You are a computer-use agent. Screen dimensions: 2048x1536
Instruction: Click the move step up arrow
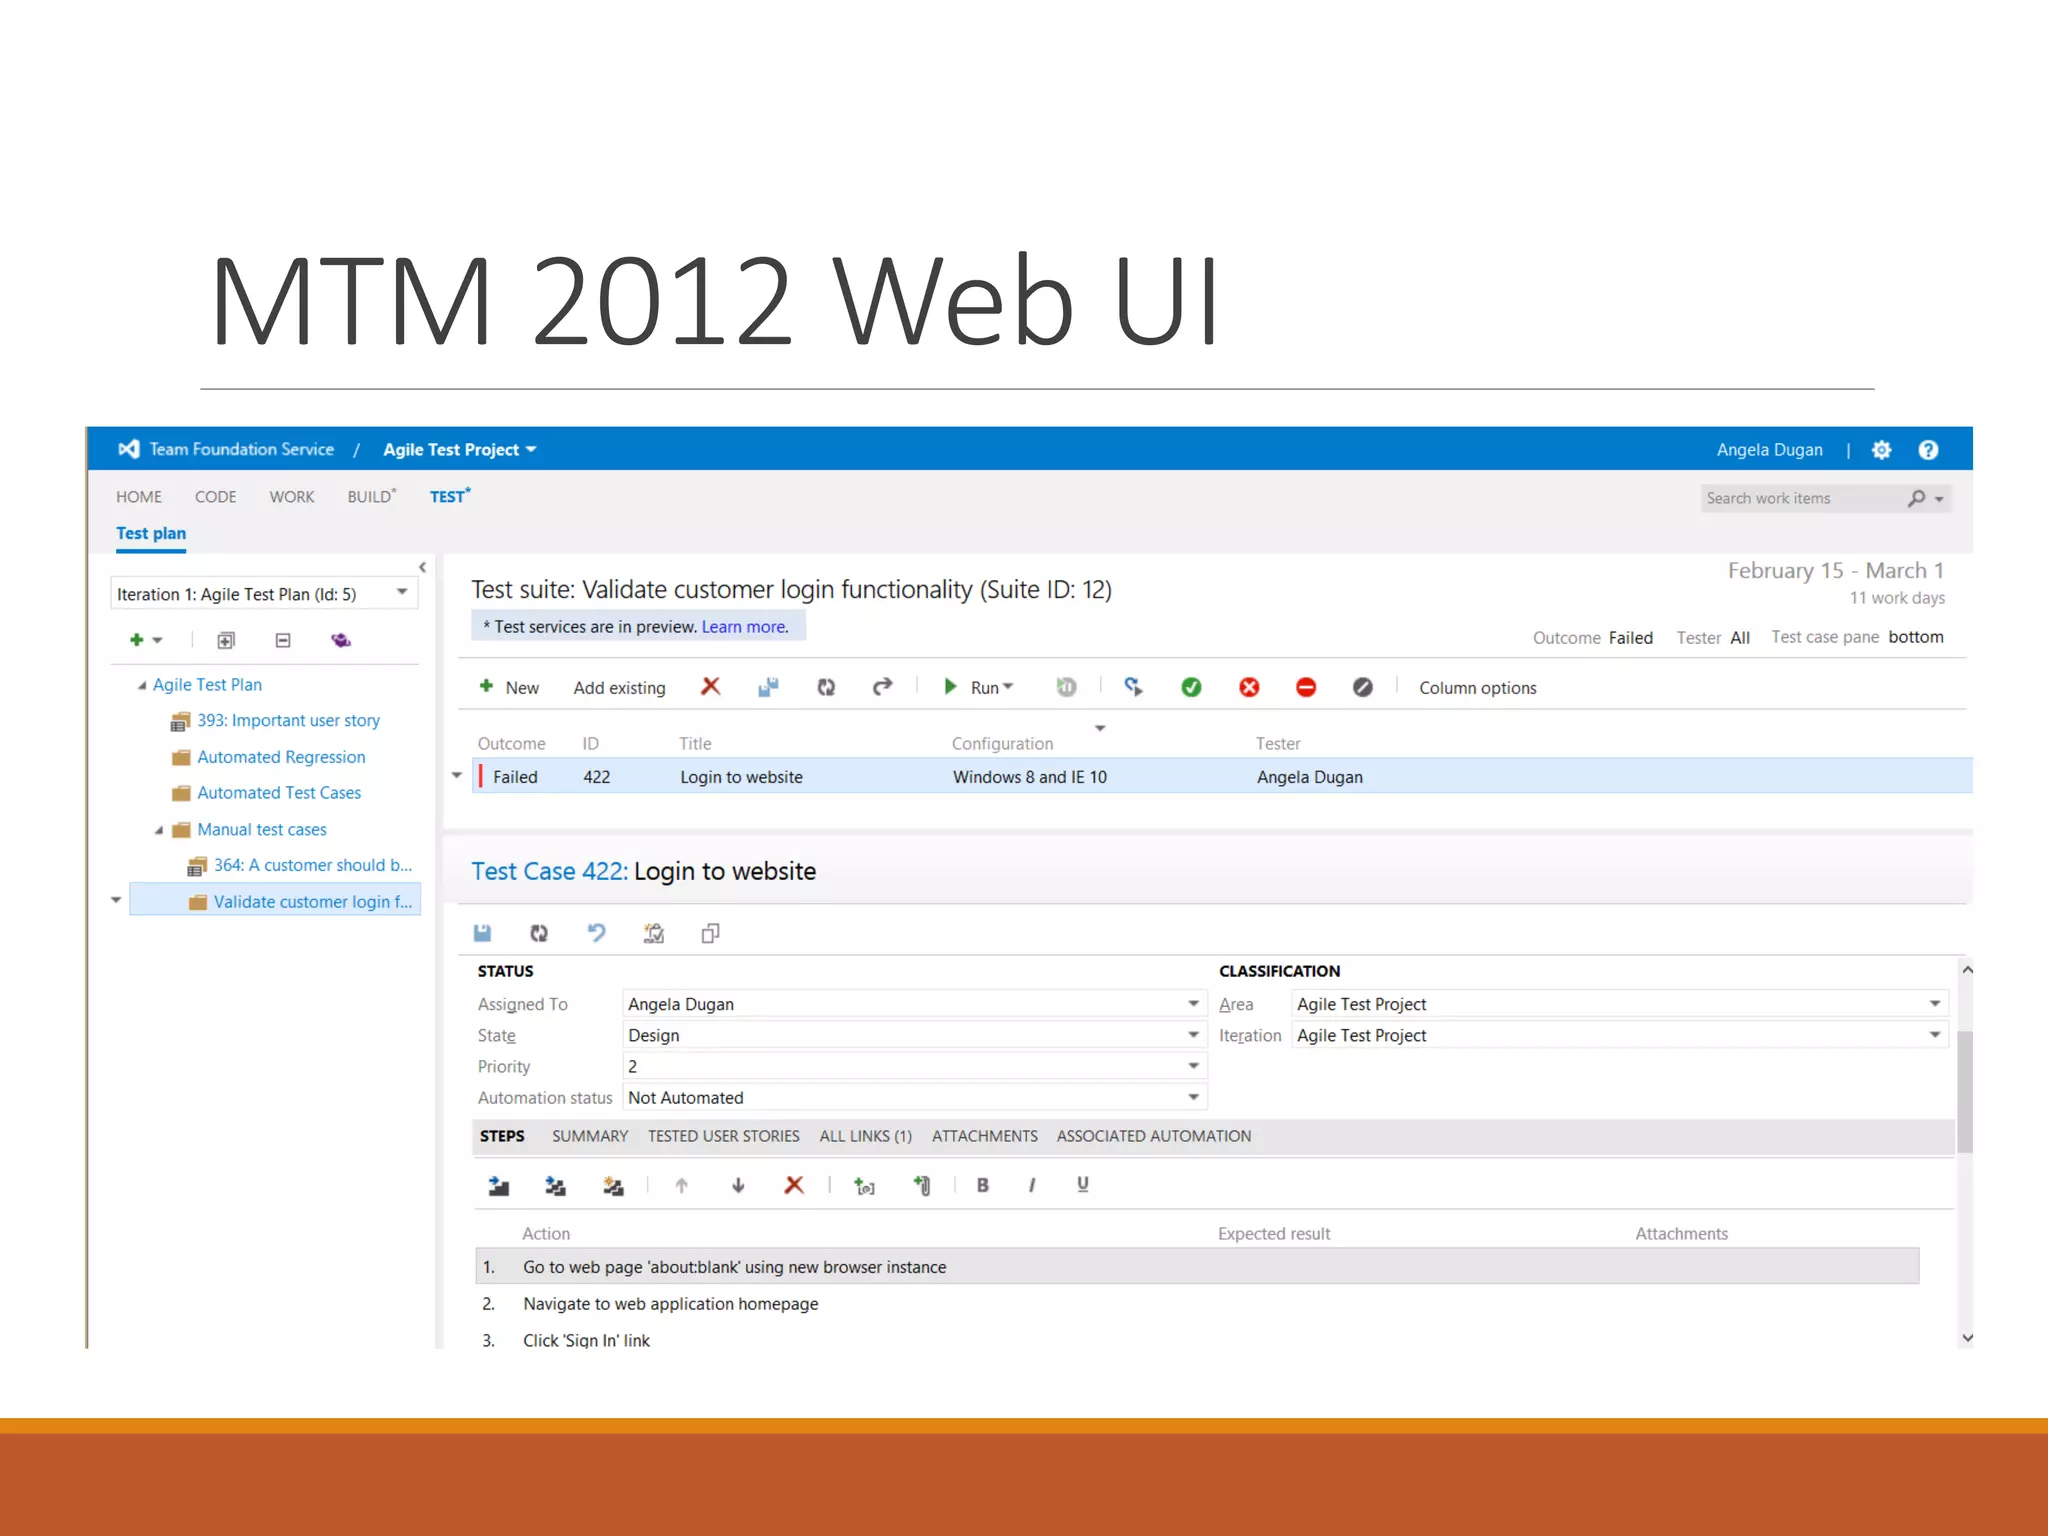[x=681, y=1186]
